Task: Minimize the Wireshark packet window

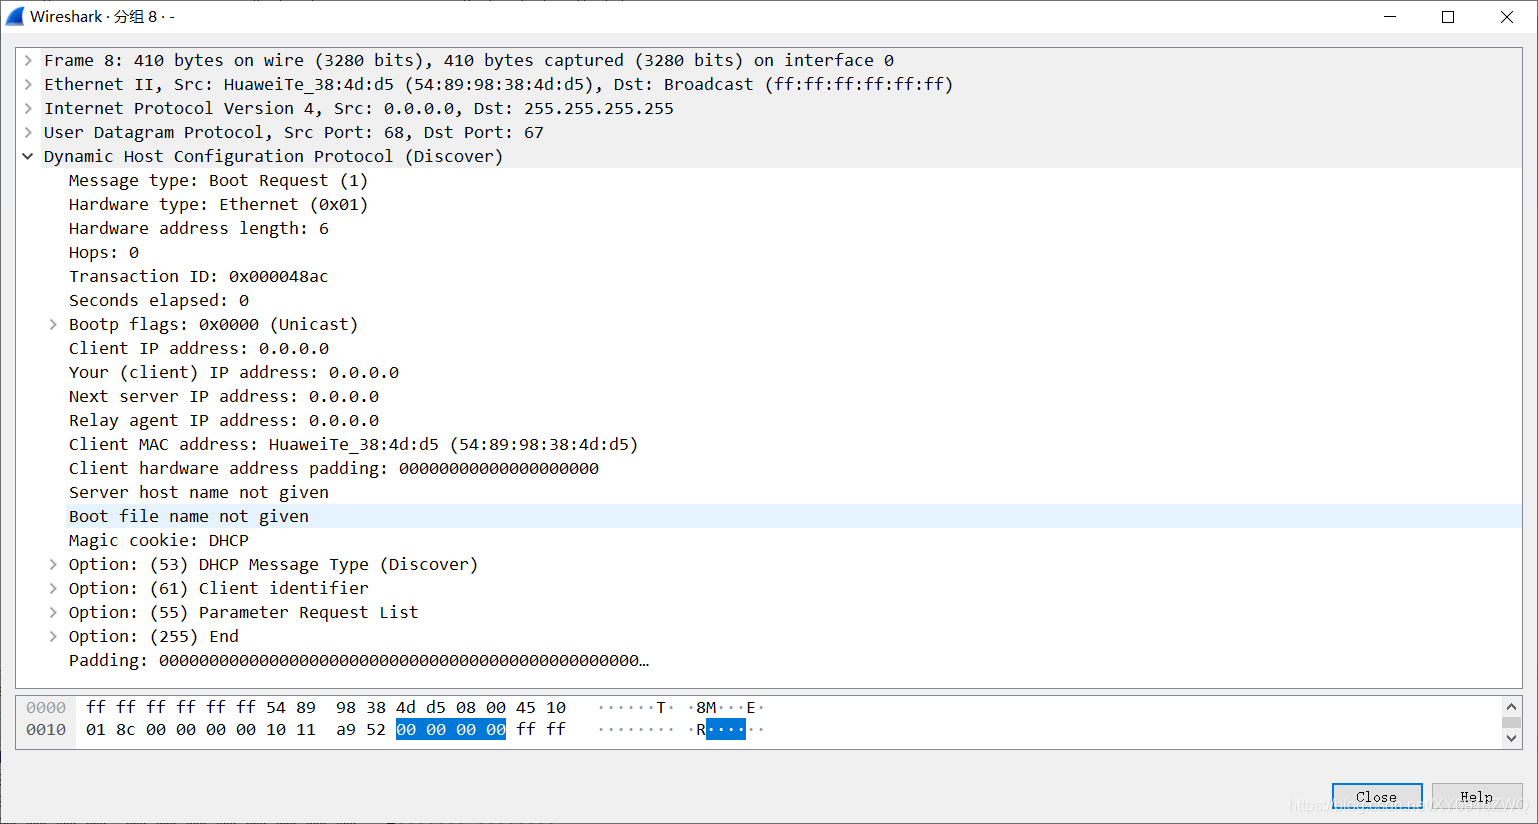Action: [x=1390, y=17]
